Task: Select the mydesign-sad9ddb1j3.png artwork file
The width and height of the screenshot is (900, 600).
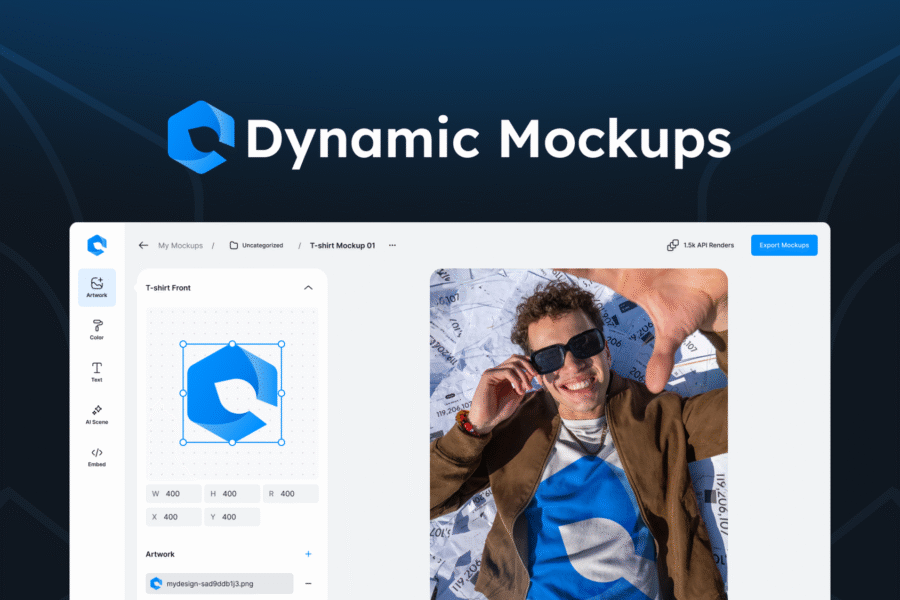Action: [220, 583]
